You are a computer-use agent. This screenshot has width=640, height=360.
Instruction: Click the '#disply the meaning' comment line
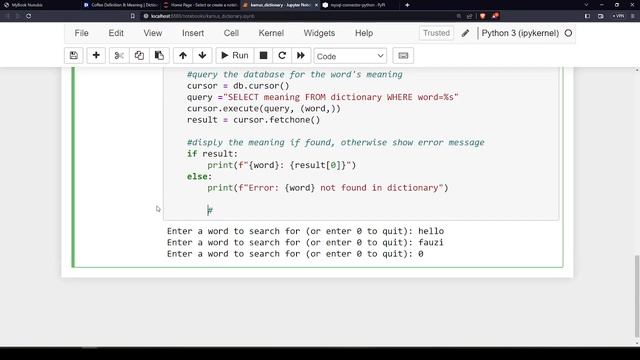pyautogui.click(x=336, y=142)
